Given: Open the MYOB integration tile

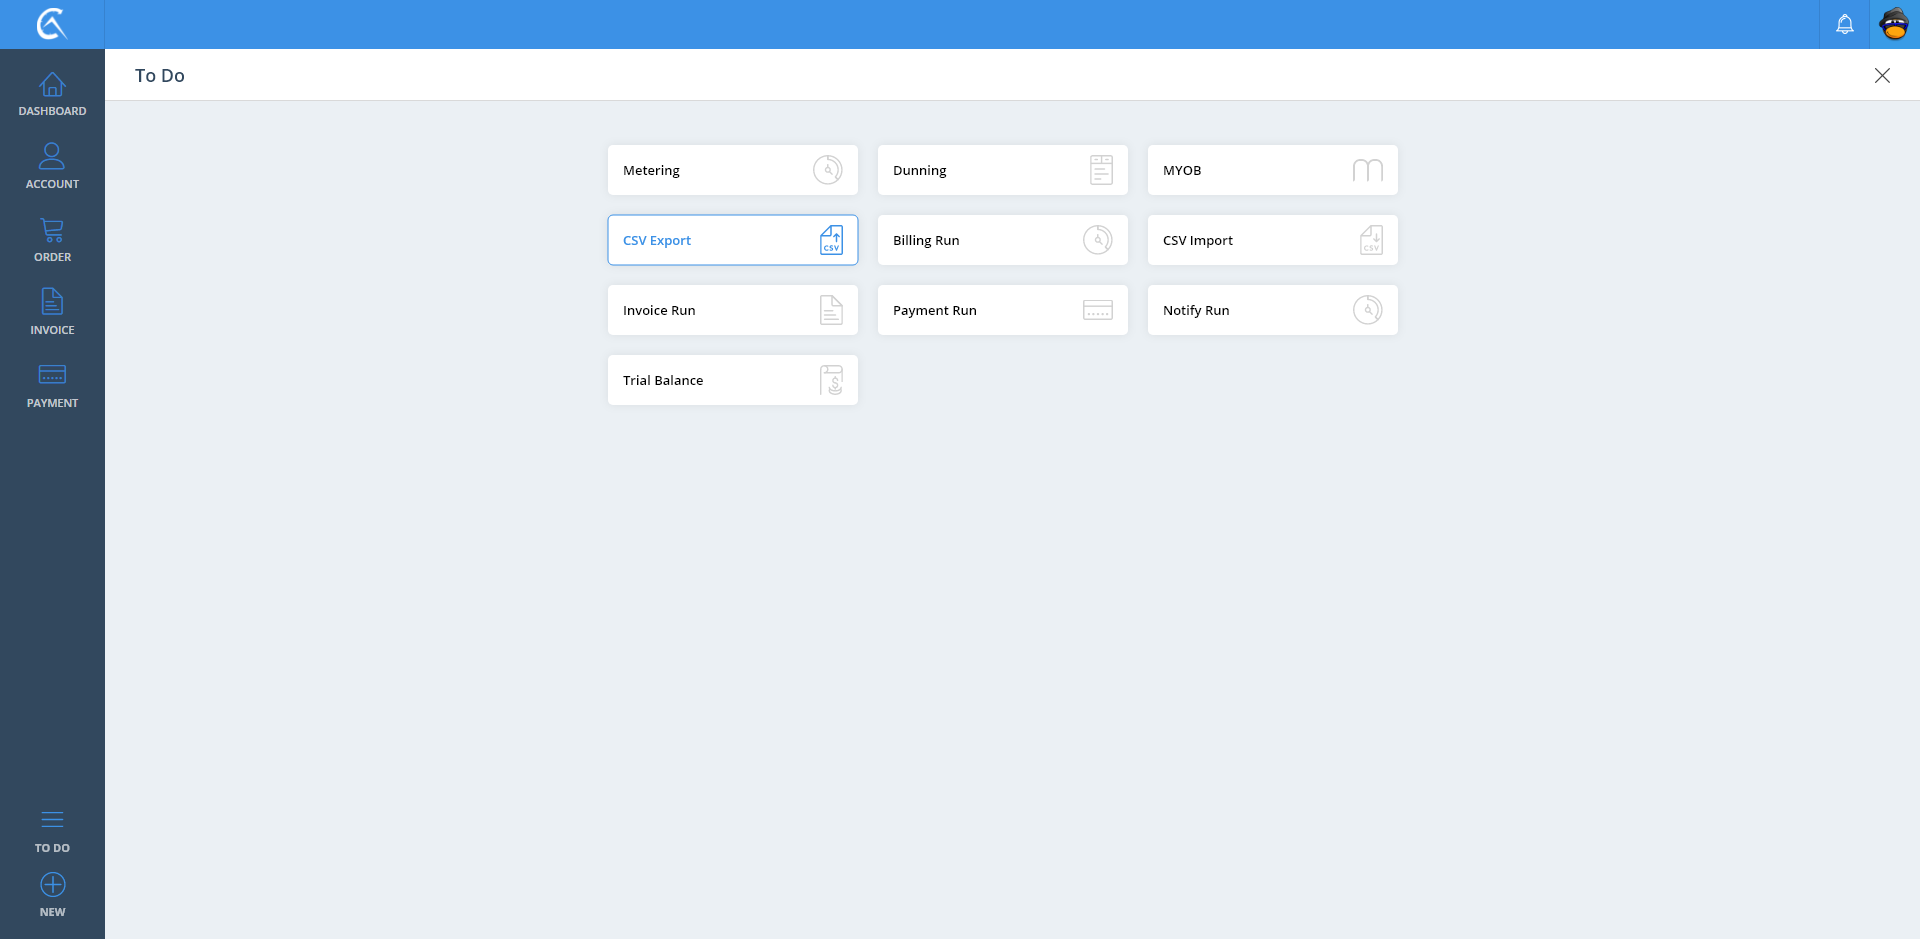Looking at the screenshot, I should pyautogui.click(x=1272, y=170).
